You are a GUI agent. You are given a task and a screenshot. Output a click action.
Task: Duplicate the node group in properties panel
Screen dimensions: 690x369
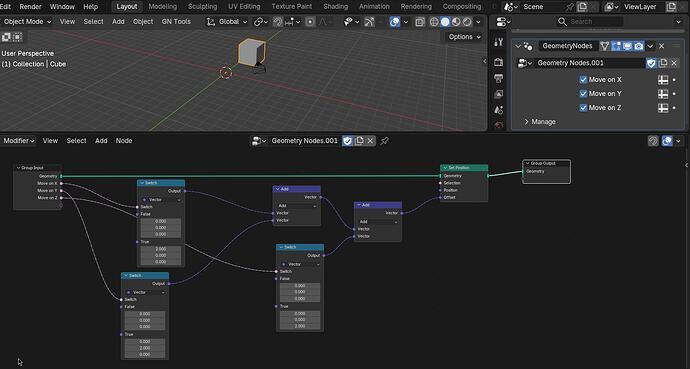coord(663,63)
